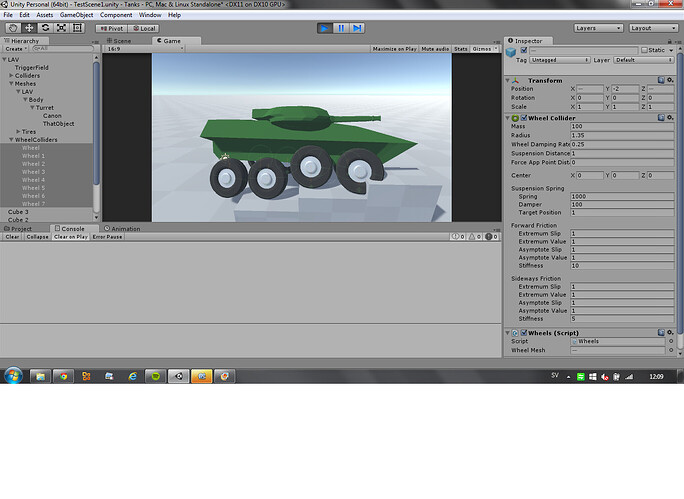The height and width of the screenshot is (499, 684).
Task: Open the Layers dropdown
Action: [x=599, y=28]
